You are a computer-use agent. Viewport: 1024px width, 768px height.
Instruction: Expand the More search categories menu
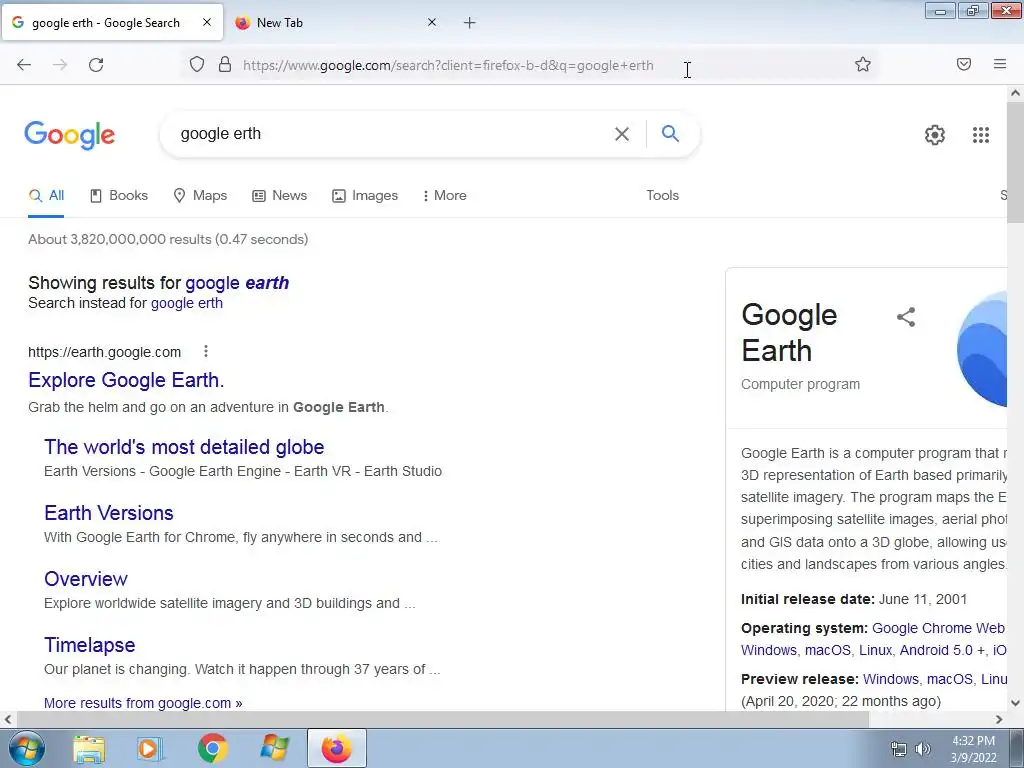coord(445,195)
